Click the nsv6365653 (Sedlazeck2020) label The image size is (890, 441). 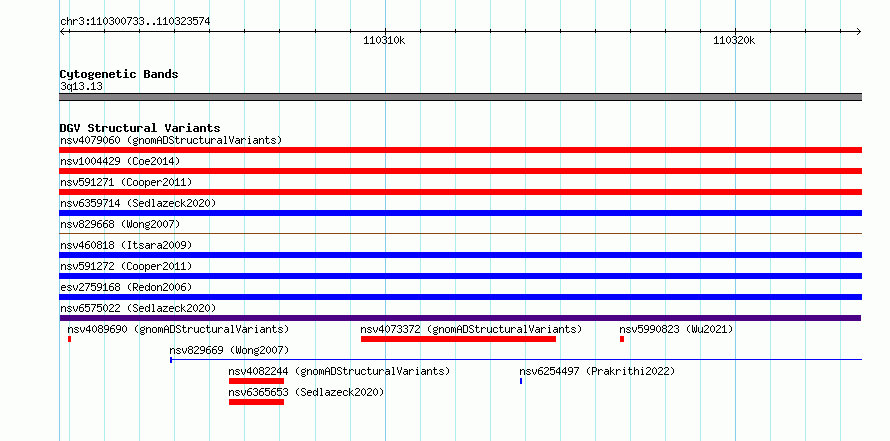pyautogui.click(x=307, y=392)
